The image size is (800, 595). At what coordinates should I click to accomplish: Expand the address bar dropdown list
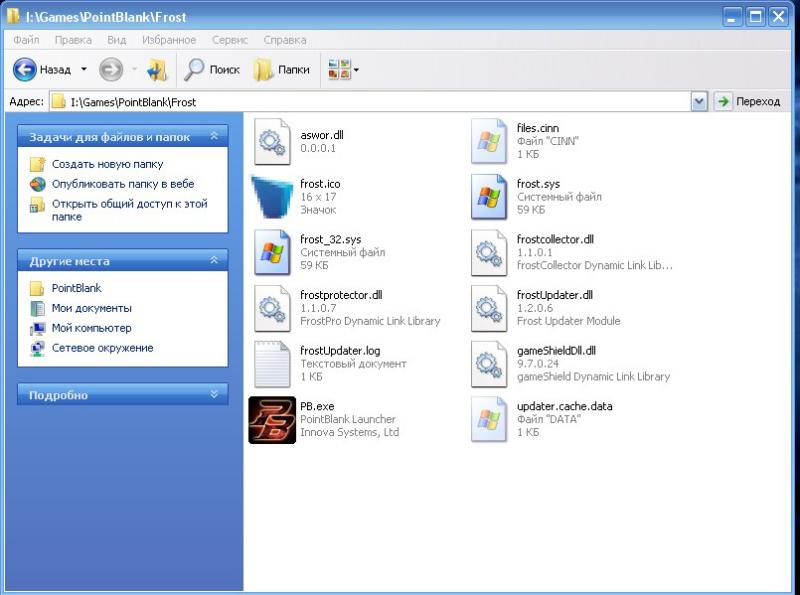699,102
